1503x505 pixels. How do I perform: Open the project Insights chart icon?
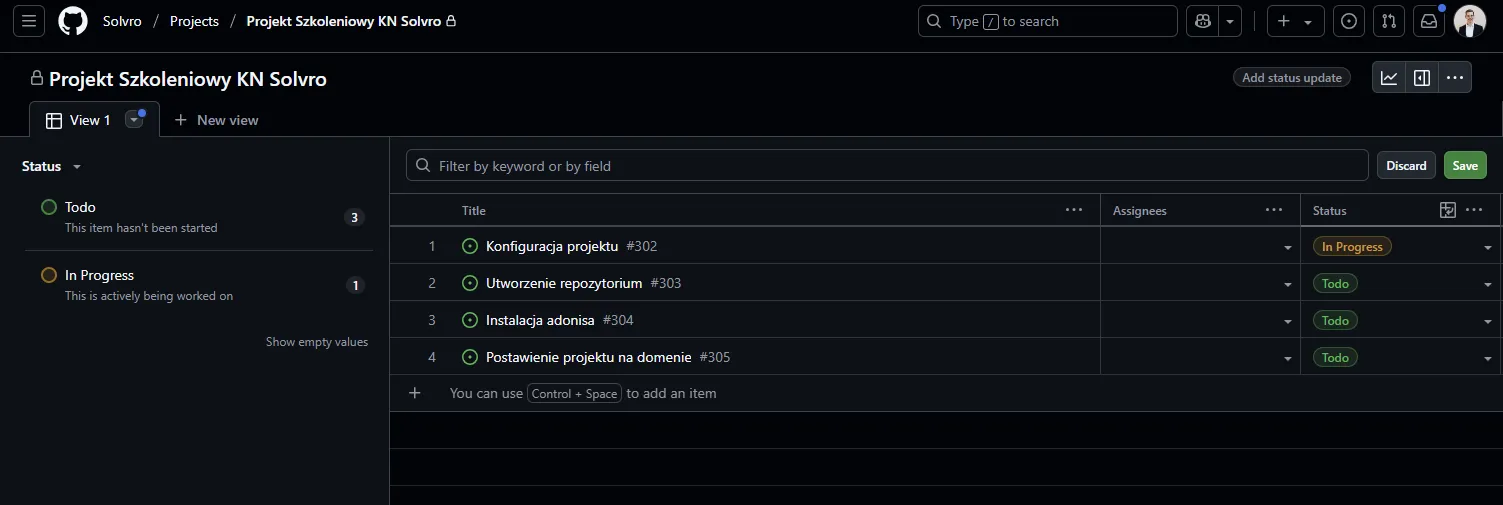(1389, 78)
